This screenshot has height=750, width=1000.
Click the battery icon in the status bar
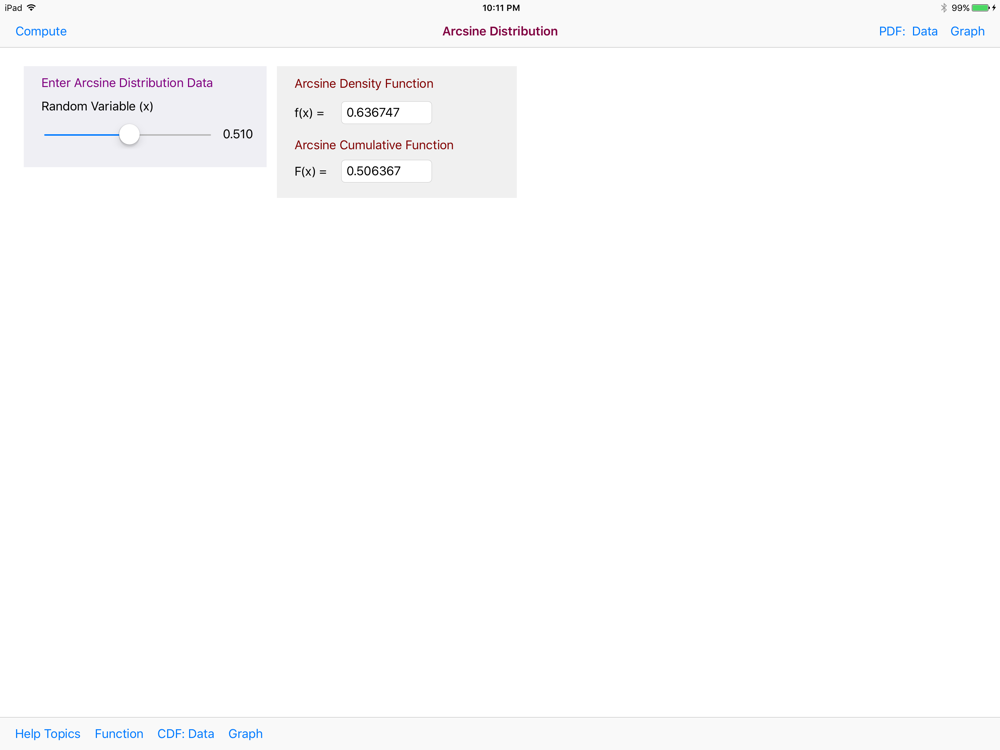pos(983,8)
